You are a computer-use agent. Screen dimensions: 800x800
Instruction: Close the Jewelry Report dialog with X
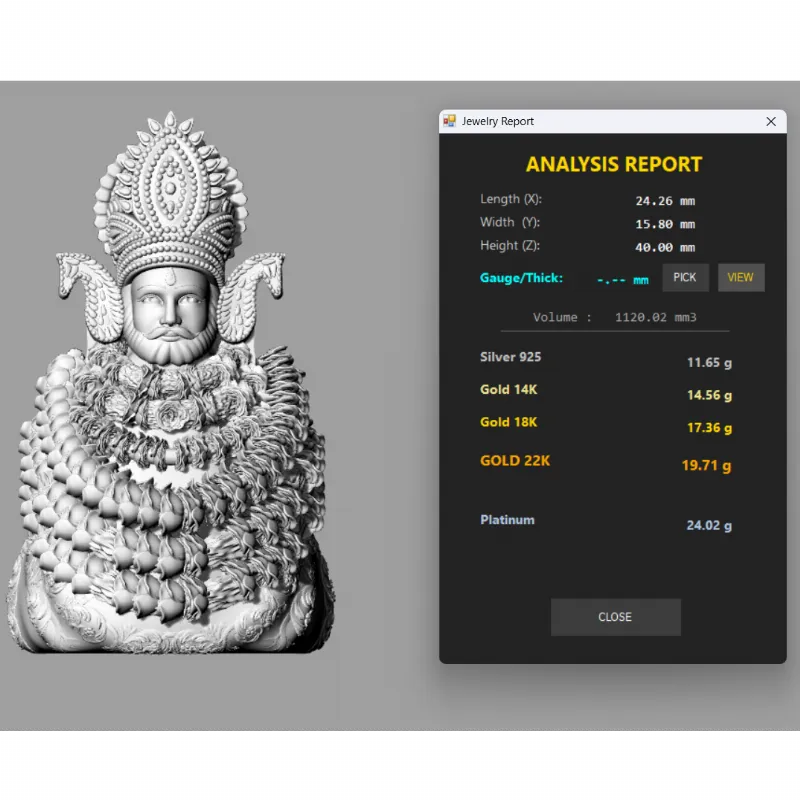tap(771, 121)
